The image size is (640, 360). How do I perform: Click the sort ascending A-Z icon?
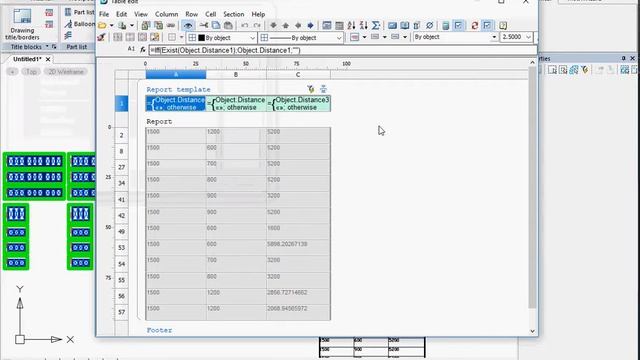coord(351,26)
